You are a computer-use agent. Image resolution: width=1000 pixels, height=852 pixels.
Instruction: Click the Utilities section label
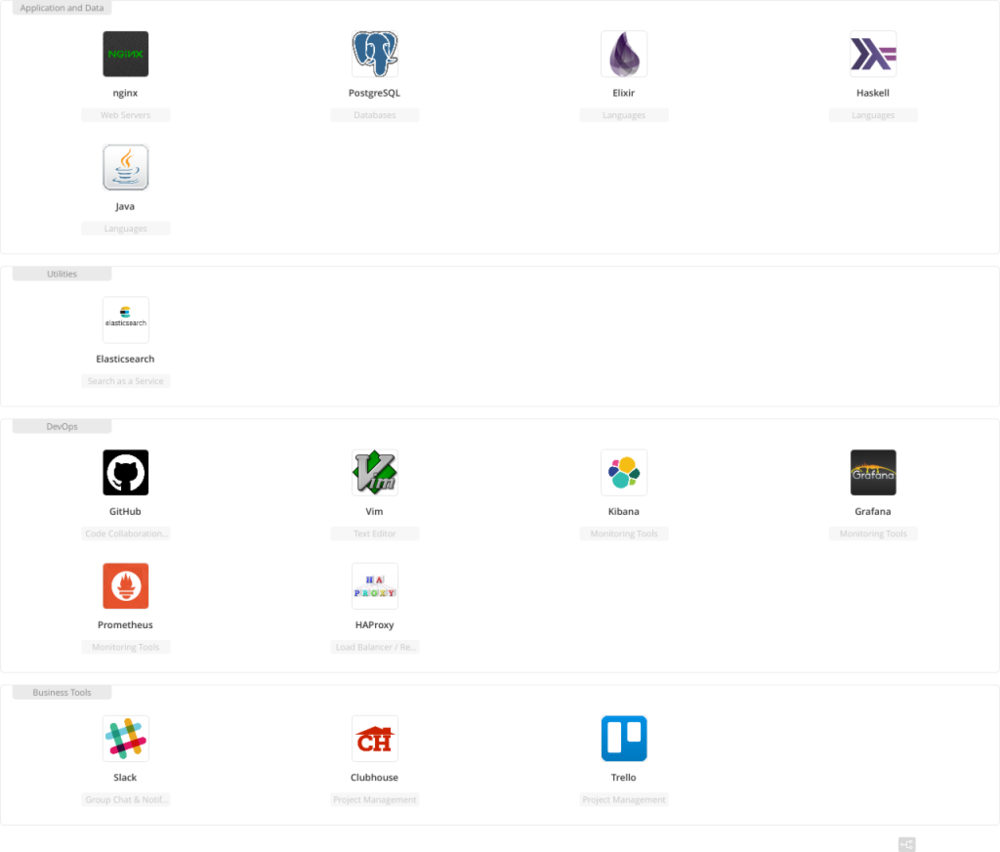coord(62,274)
